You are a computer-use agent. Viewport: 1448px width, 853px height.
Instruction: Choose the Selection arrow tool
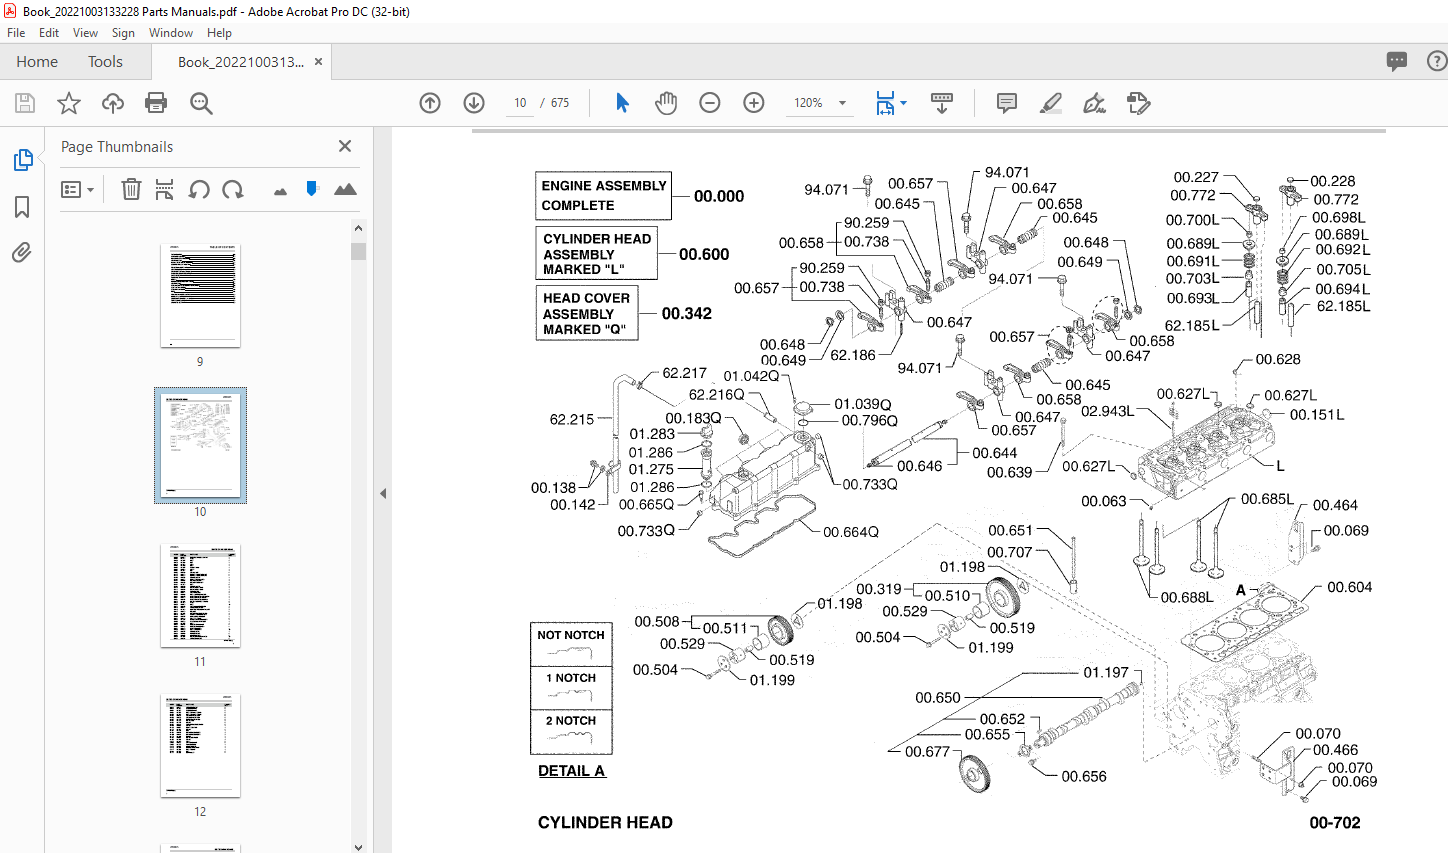622,103
